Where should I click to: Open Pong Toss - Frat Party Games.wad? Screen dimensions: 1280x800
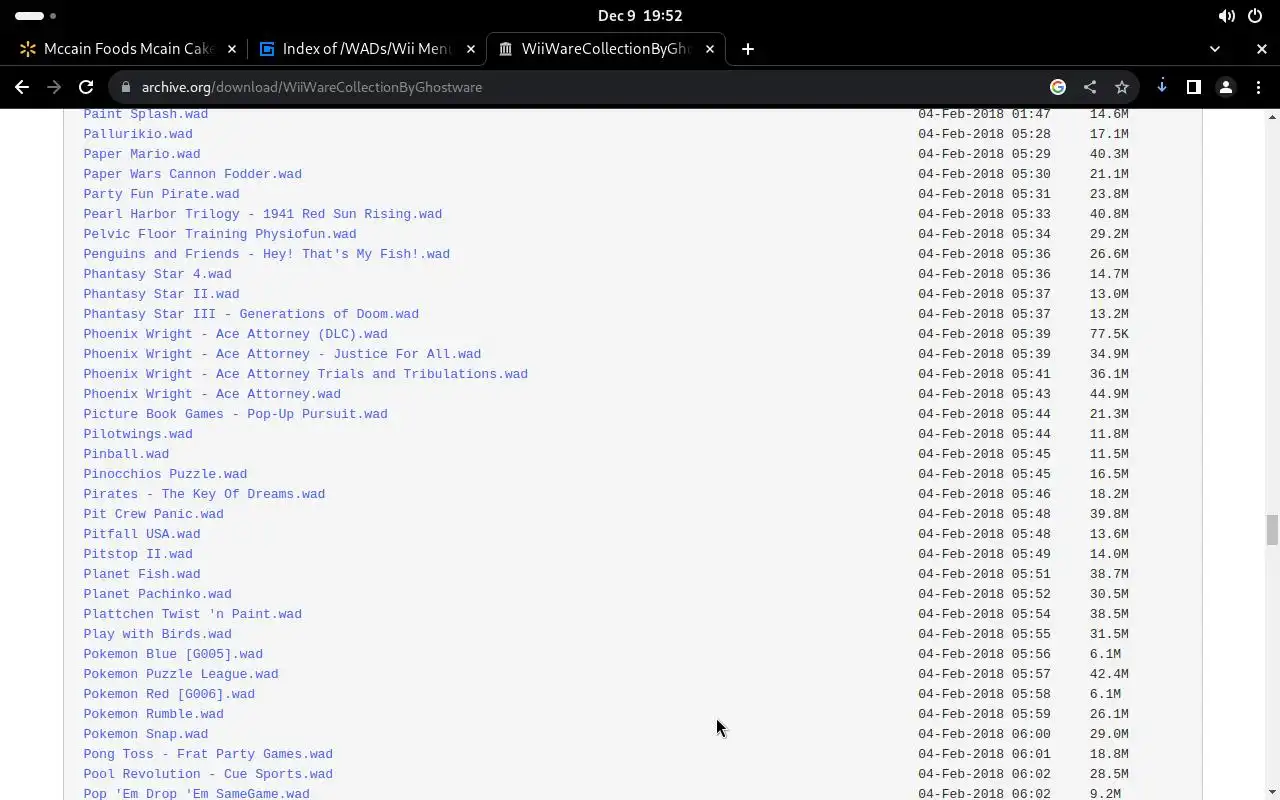[208, 754]
